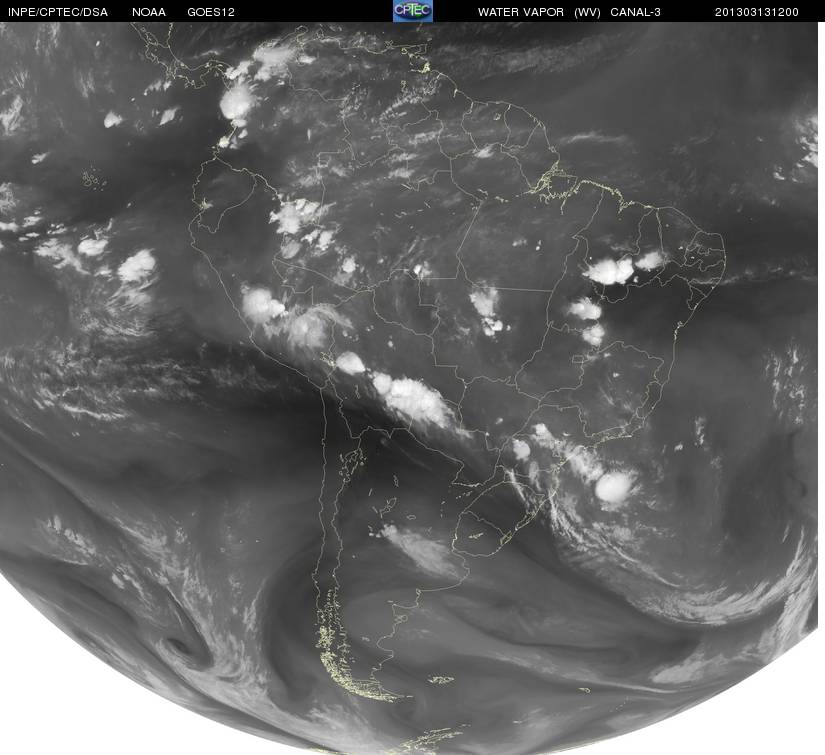Click the 201303131200 timestamp
Viewport: 825px width, 755px height.
click(757, 12)
